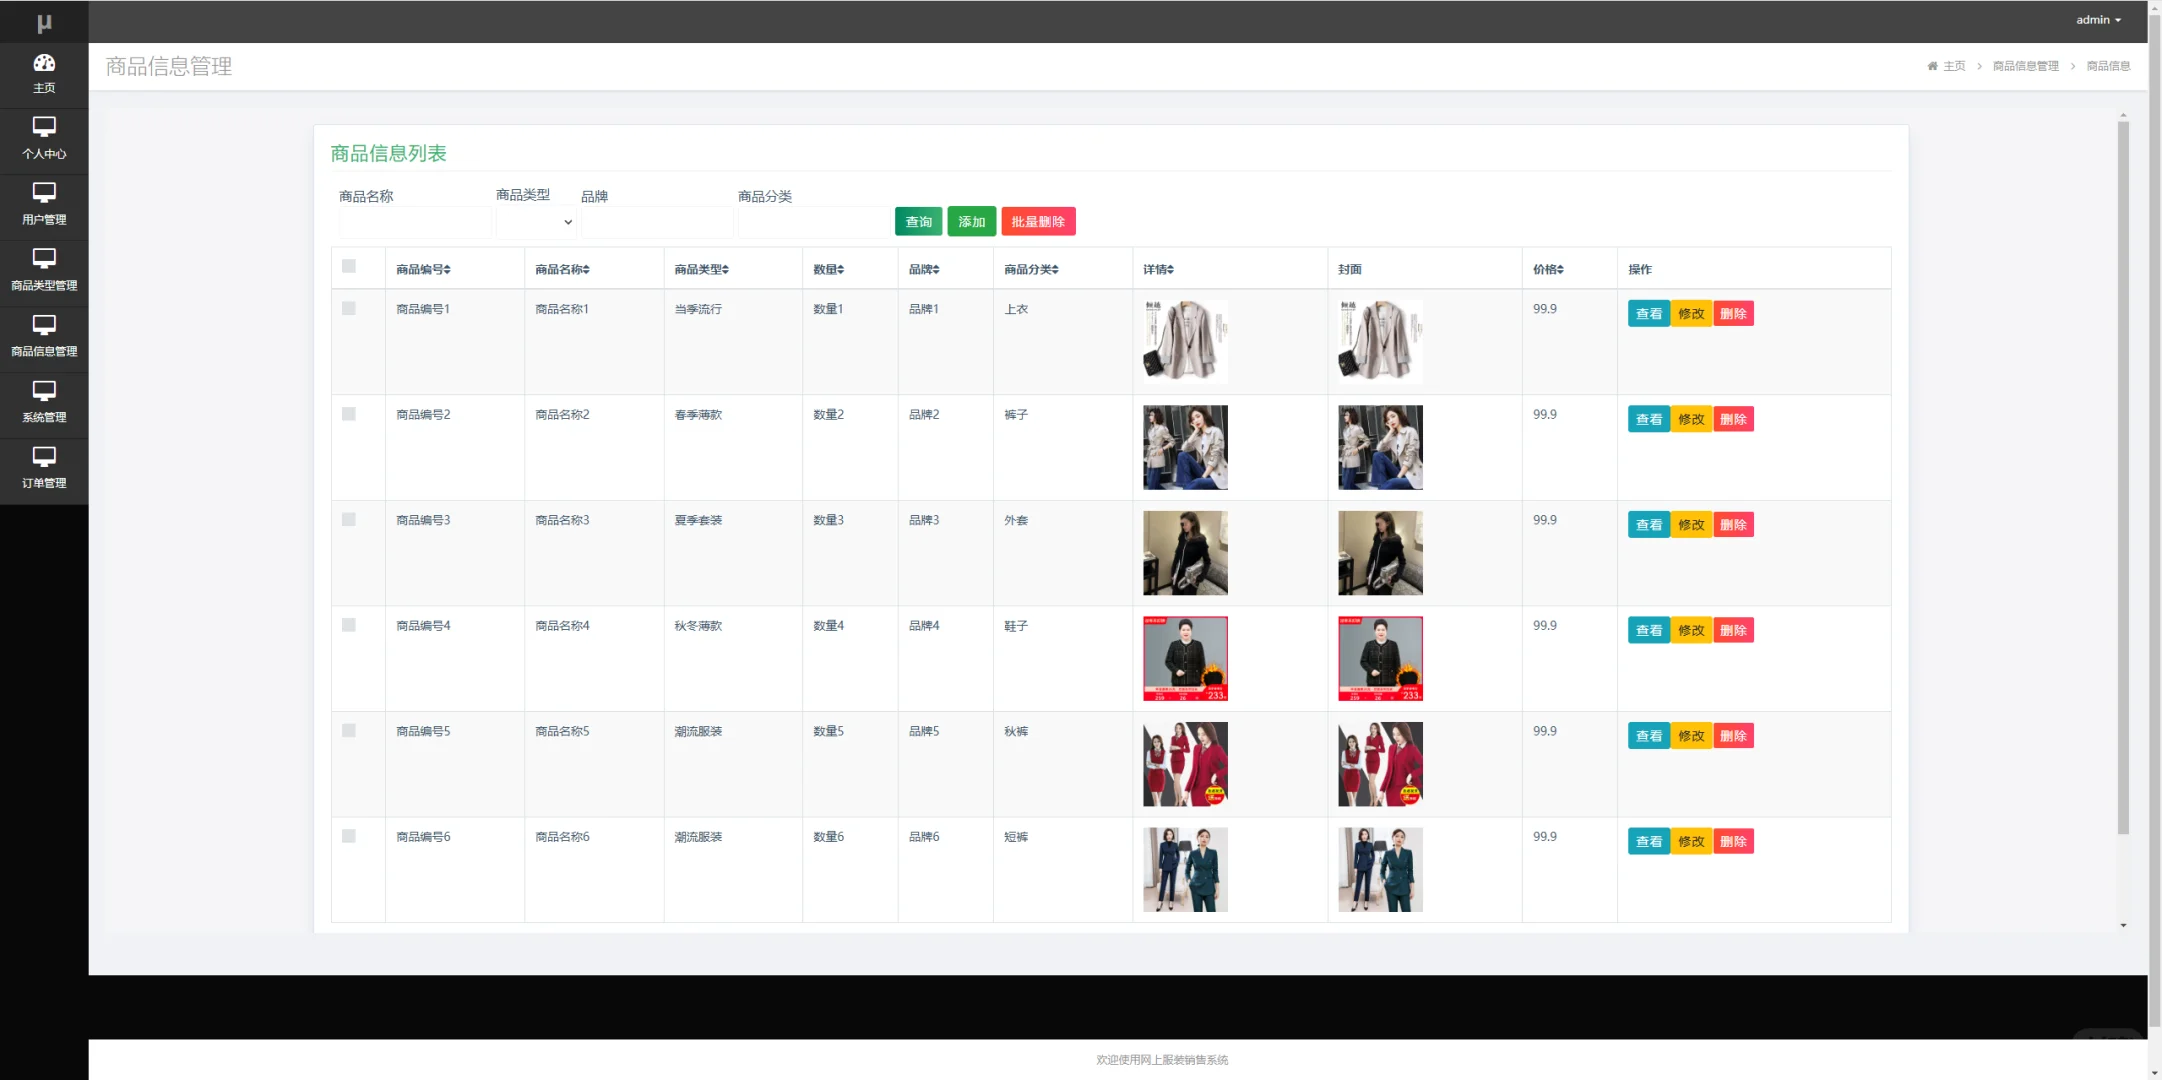Open the 商品类型 filter dropdown

pyautogui.click(x=535, y=222)
